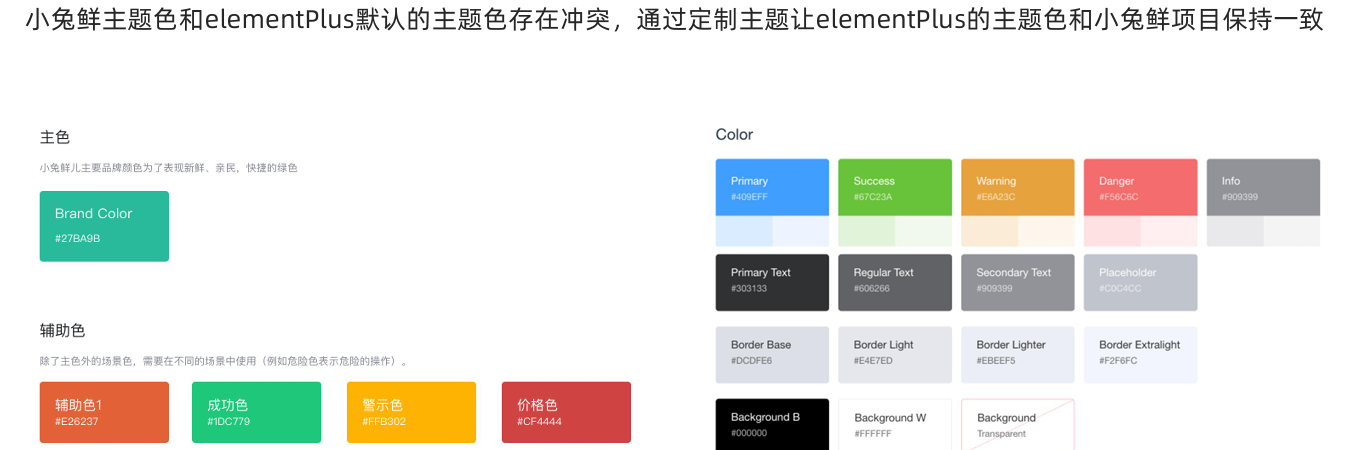
Task: Click the Regular Text #606266 swatch
Action: (x=895, y=282)
